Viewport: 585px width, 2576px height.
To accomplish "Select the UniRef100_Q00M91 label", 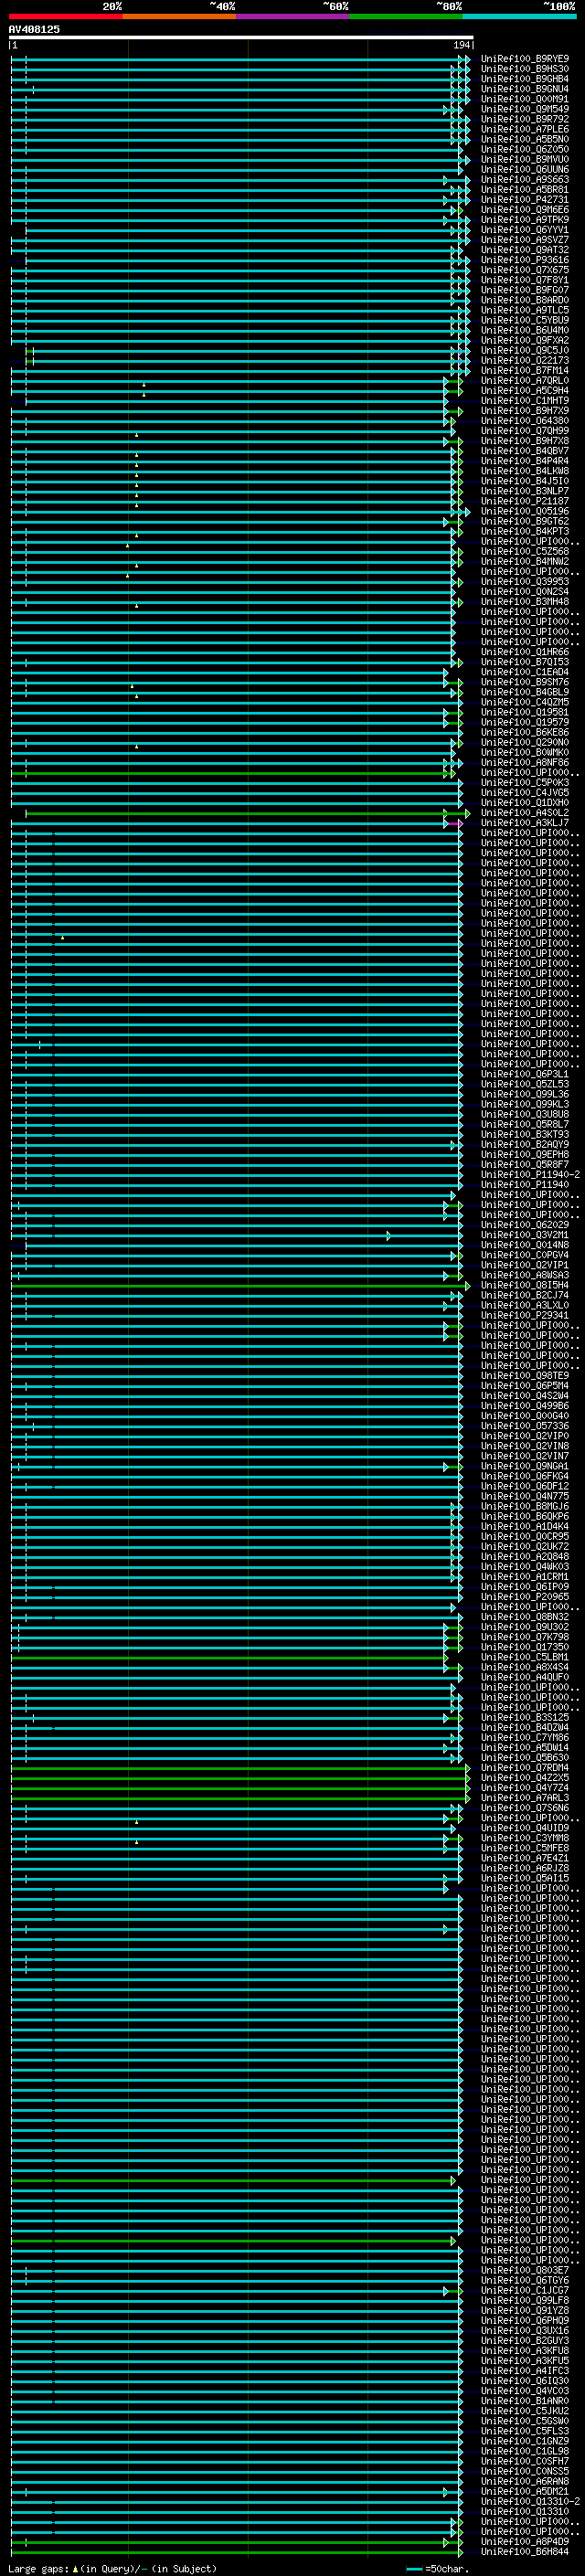I will coord(525,99).
